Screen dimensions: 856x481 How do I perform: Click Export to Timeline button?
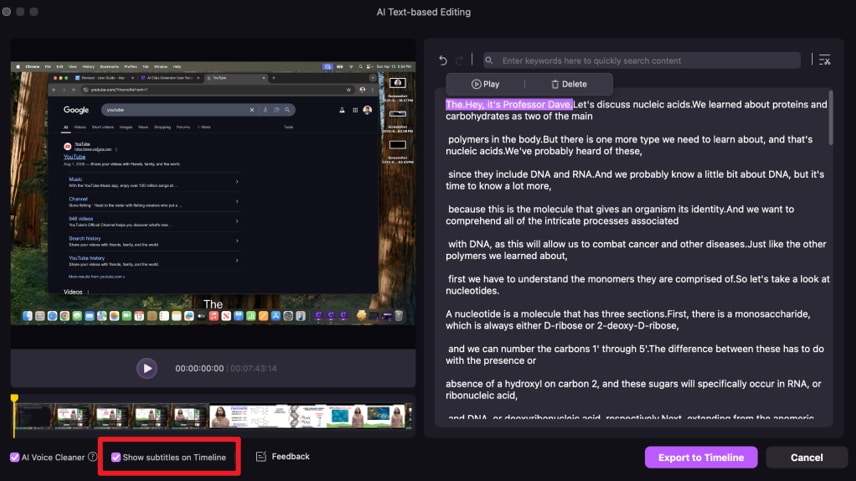701,458
